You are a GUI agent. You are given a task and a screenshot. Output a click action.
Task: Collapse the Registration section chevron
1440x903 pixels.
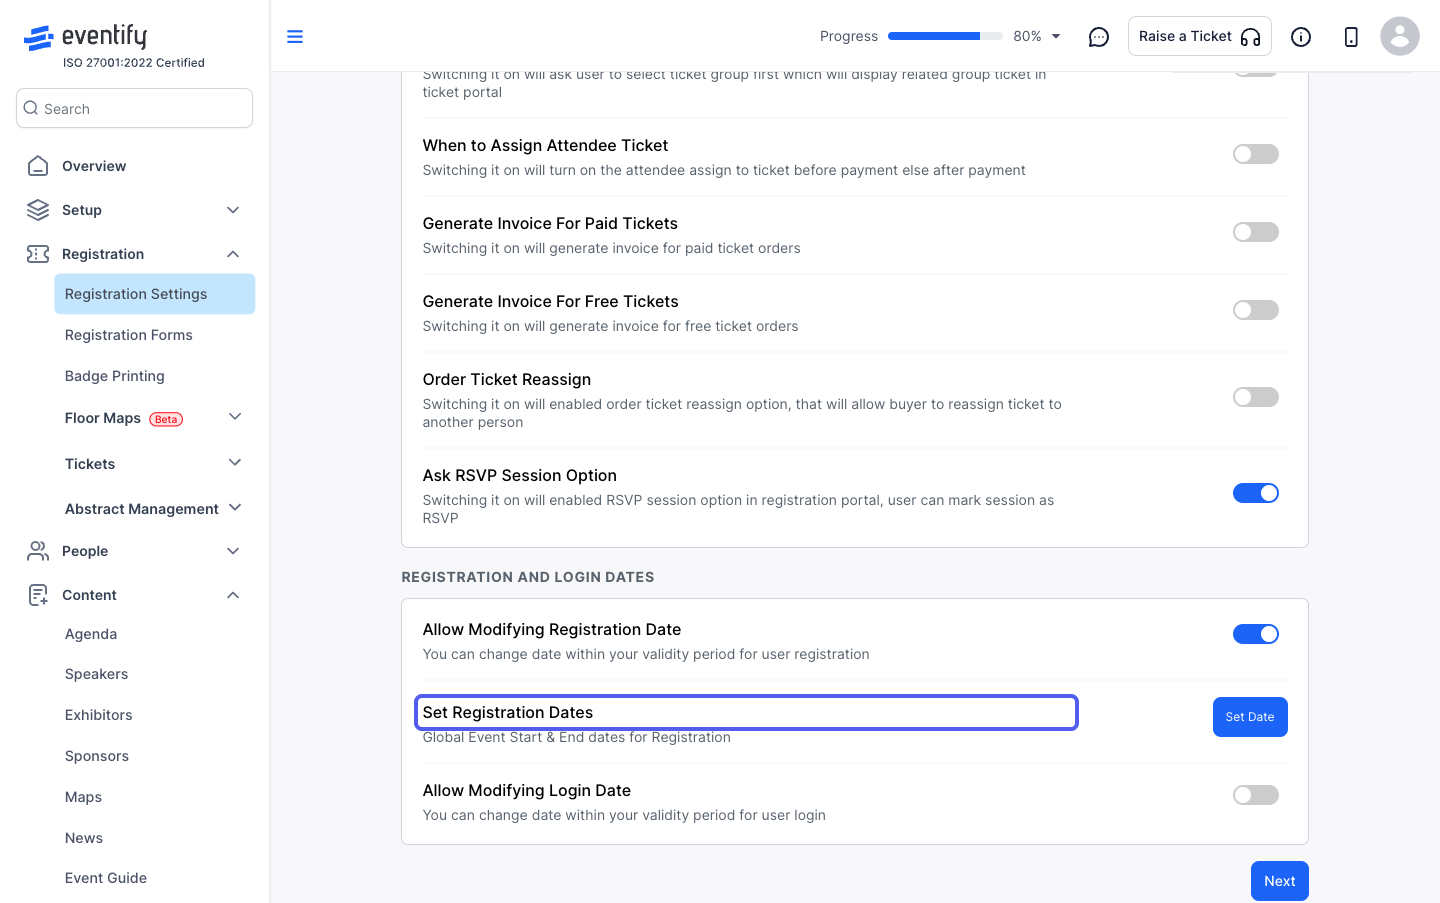click(x=233, y=254)
